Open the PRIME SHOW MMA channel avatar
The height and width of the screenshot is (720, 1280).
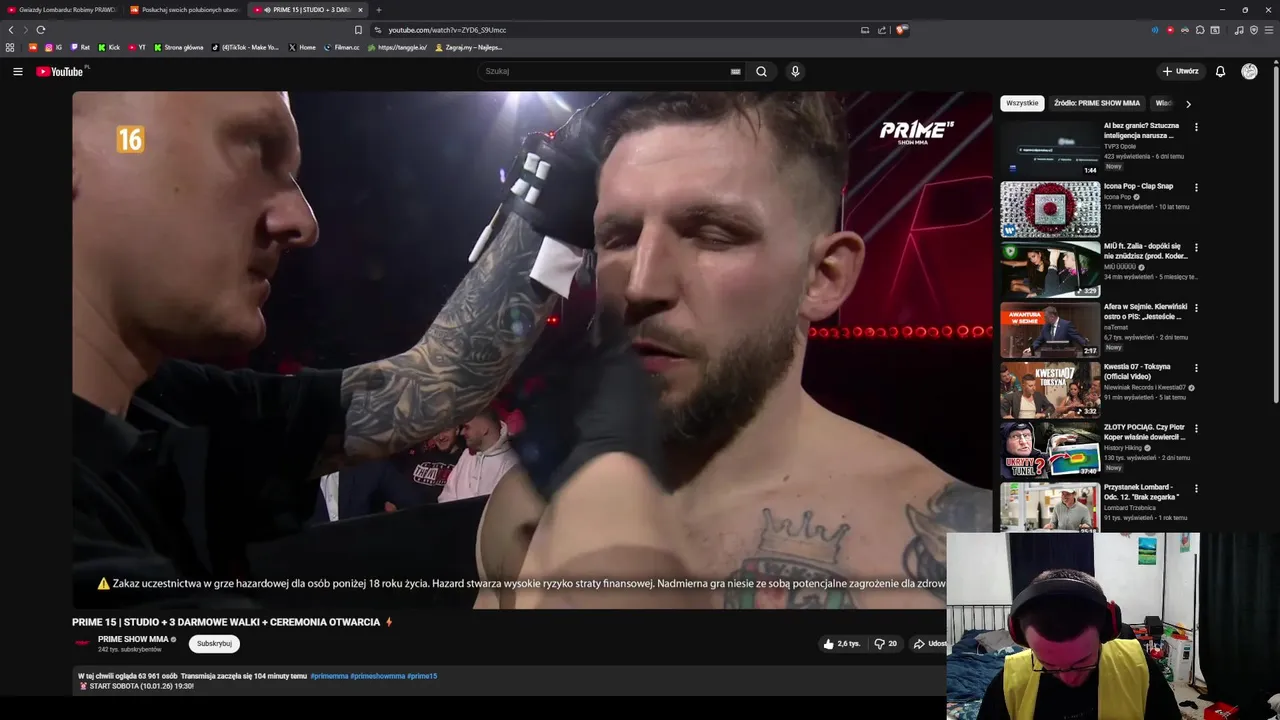82,643
